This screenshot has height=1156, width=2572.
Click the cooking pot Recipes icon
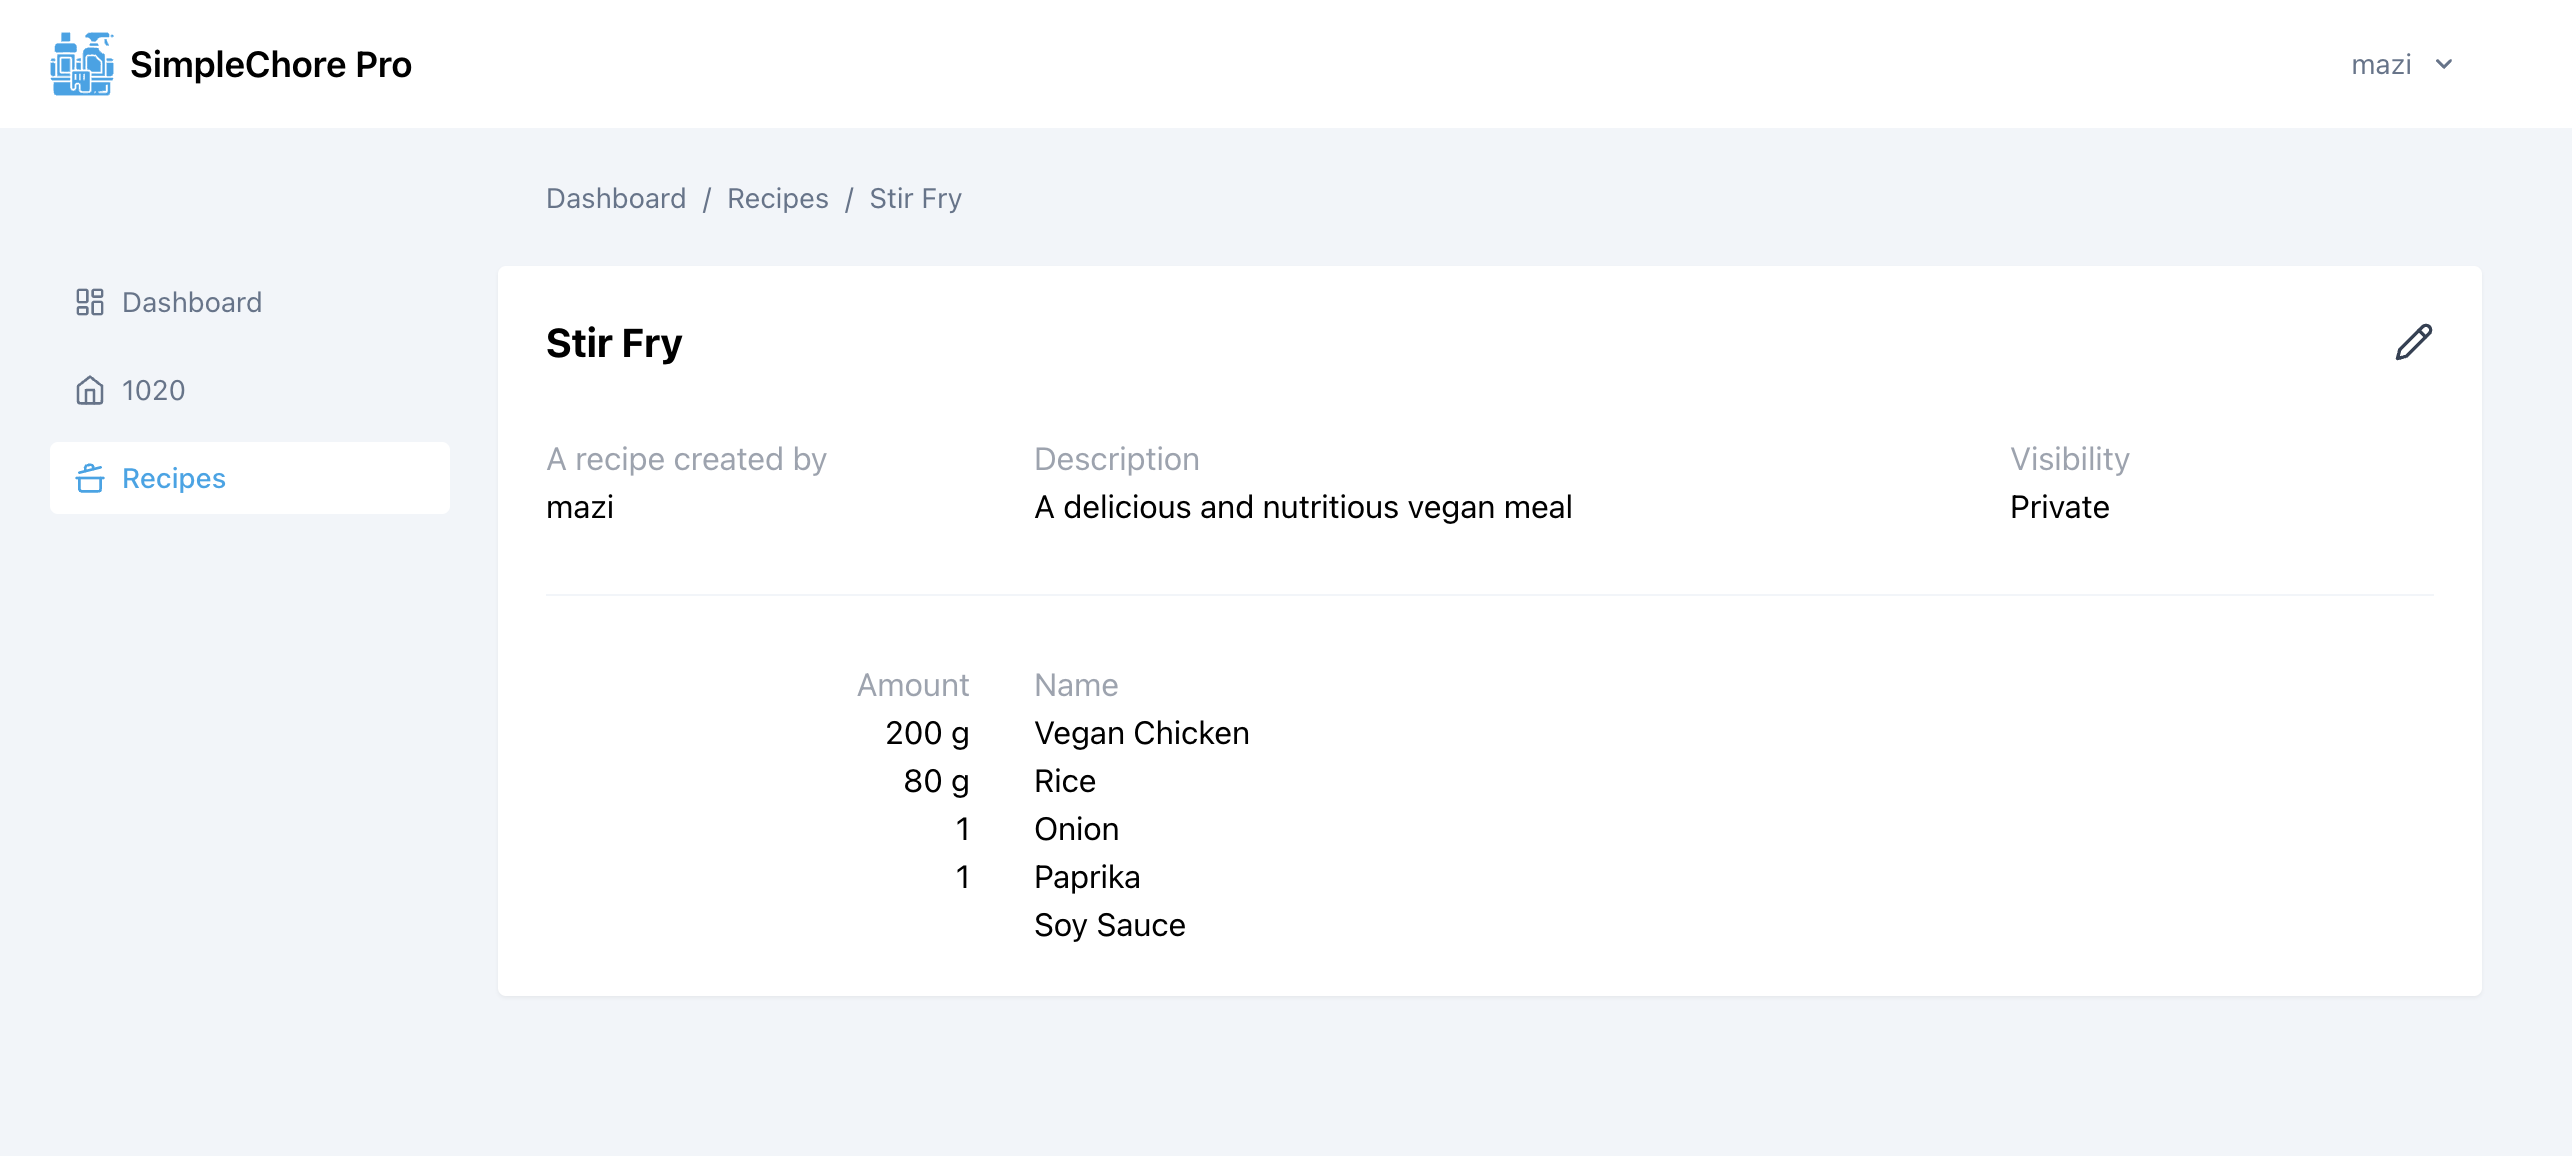pyautogui.click(x=90, y=478)
